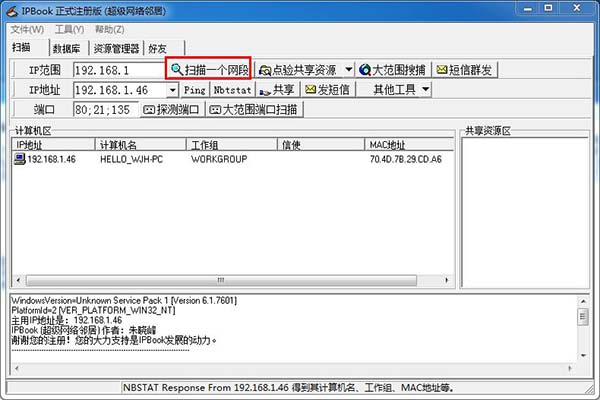The image size is (600, 400).
Task: Click the log pane horizontal scroll-right arrow
Action: click(570, 368)
